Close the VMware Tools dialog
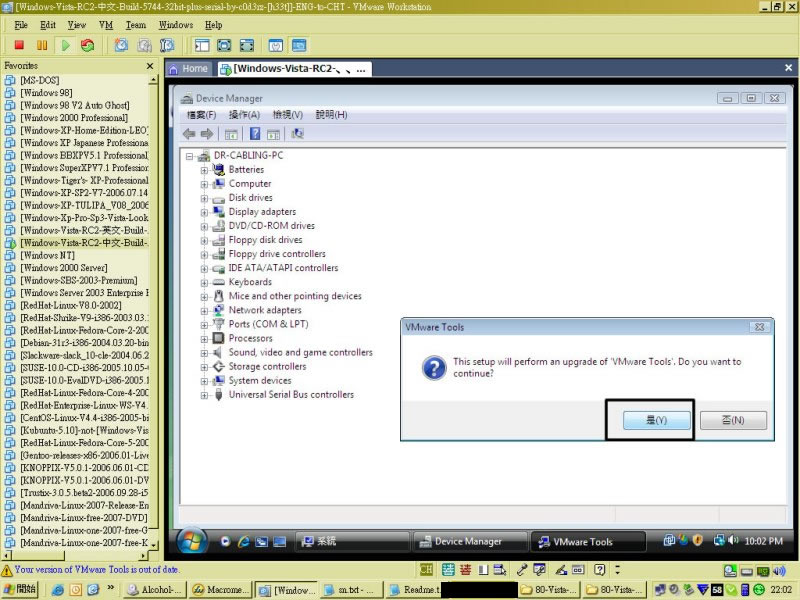The image size is (800, 600). pos(759,327)
